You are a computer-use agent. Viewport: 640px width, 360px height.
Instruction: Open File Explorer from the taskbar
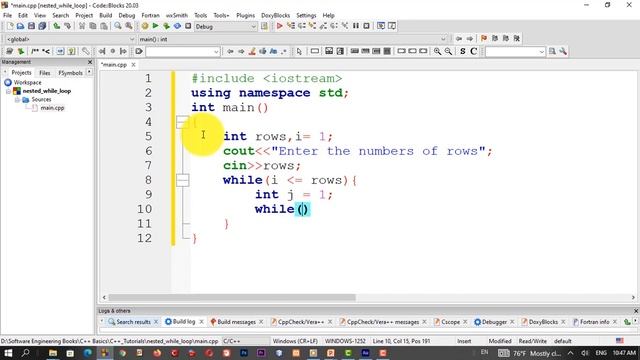pos(53,353)
